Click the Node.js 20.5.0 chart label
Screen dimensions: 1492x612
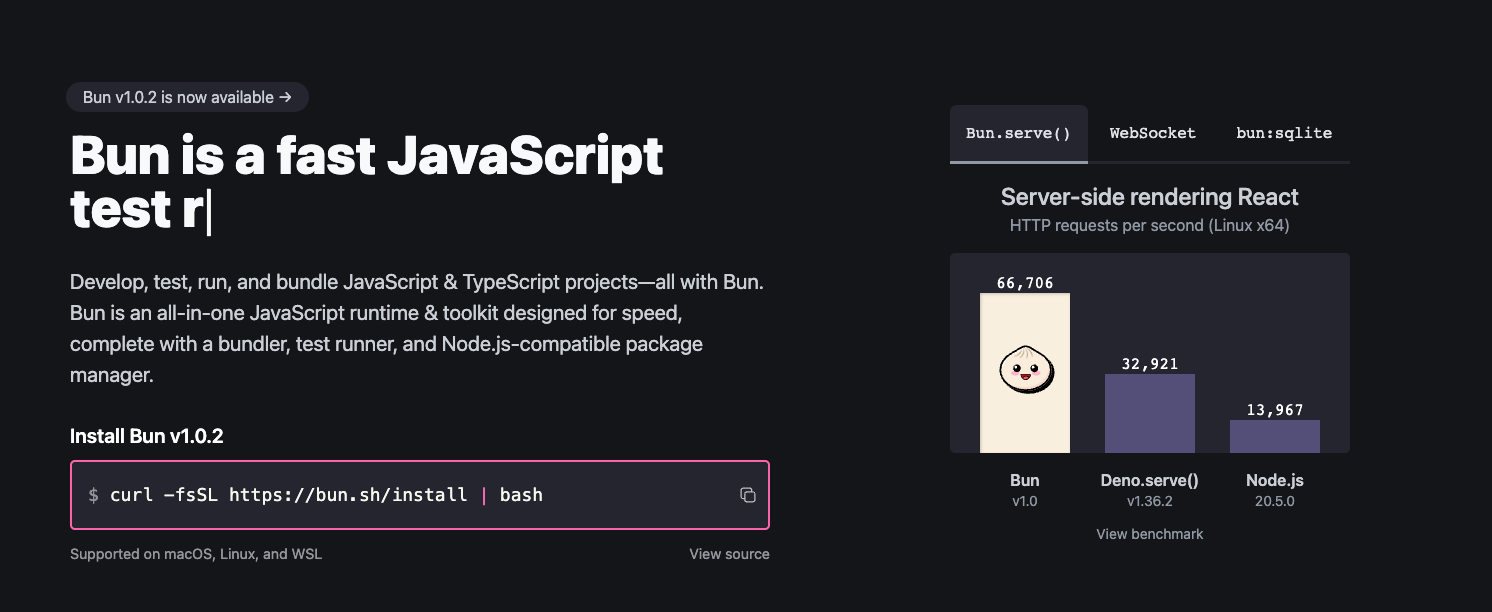(x=1275, y=490)
